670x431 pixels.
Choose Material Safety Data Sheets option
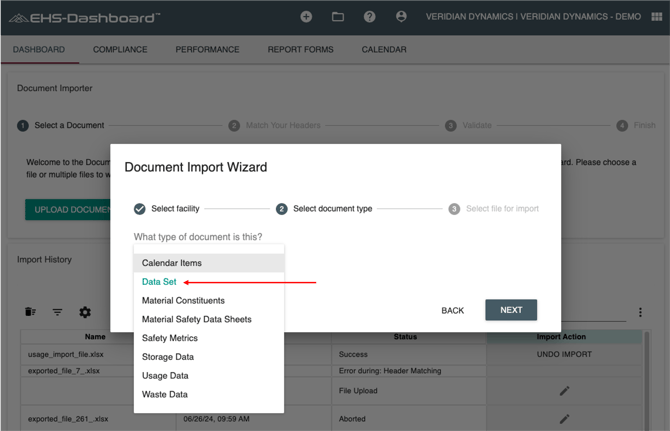[x=196, y=319]
